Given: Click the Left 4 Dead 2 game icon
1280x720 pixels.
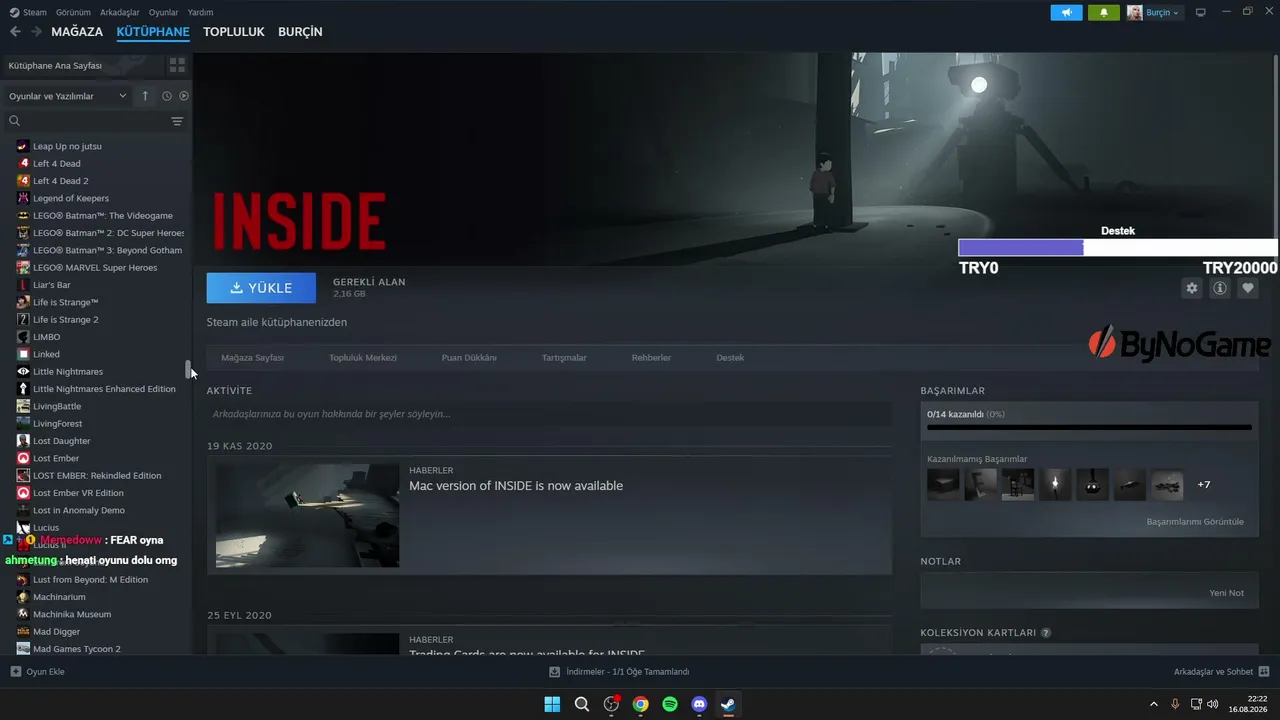Looking at the screenshot, I should click(23, 181).
